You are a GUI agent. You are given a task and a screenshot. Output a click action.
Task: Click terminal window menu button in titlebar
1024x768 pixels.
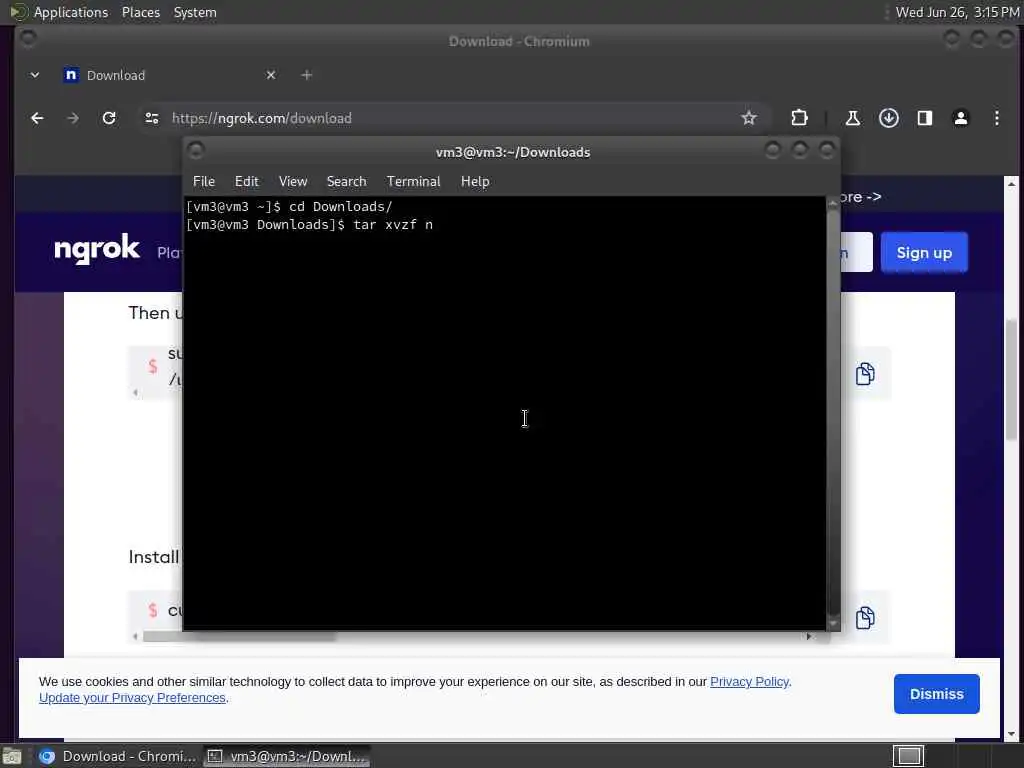pyautogui.click(x=196, y=152)
